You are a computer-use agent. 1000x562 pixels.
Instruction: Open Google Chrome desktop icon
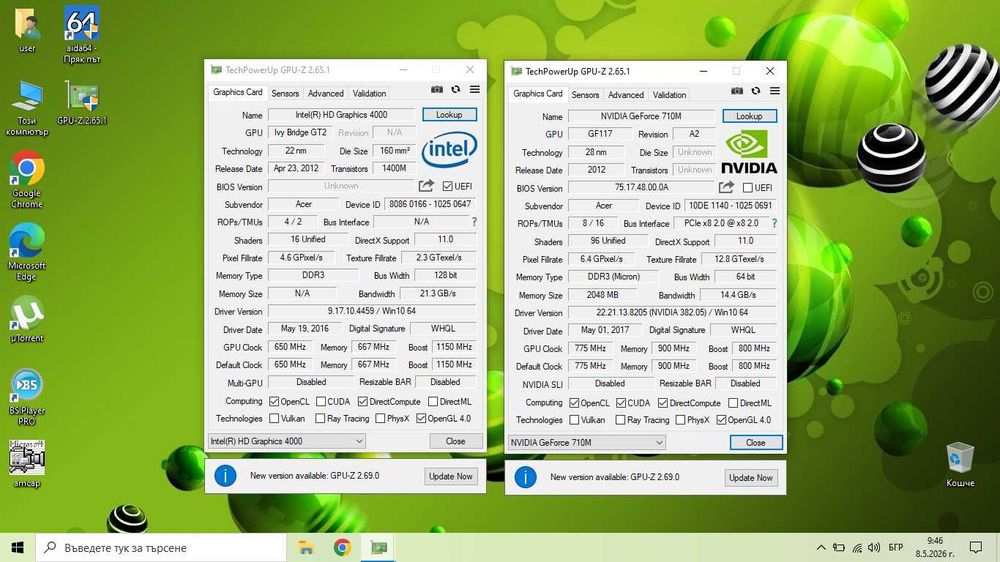tap(27, 179)
